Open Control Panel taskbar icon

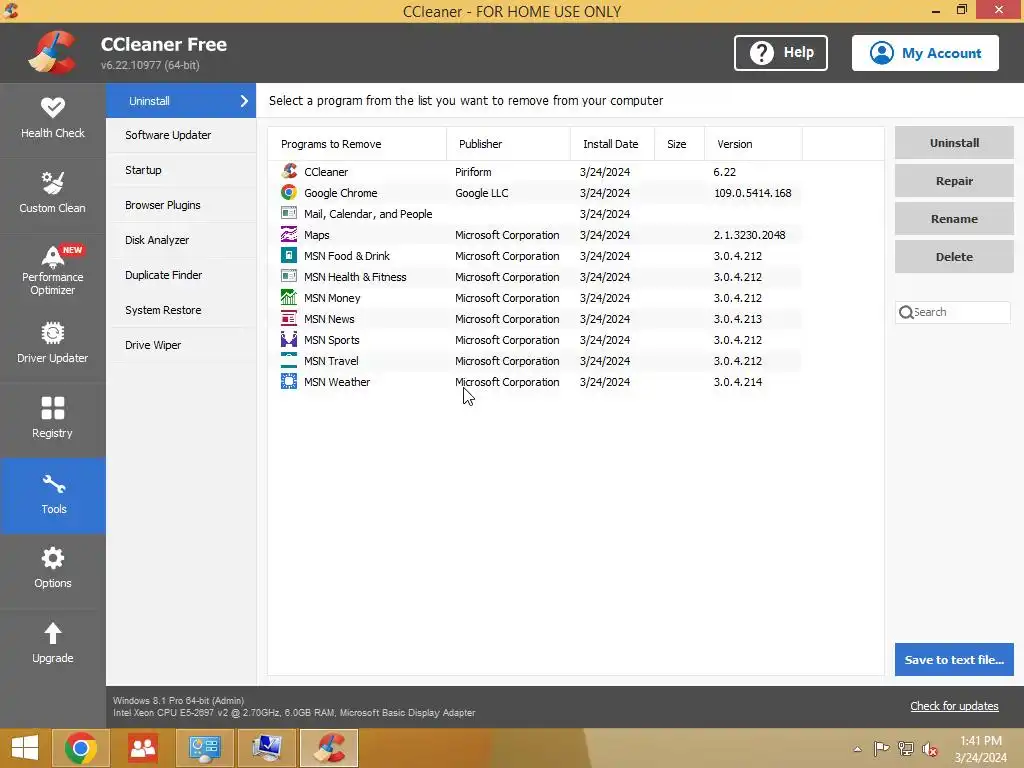click(x=204, y=748)
